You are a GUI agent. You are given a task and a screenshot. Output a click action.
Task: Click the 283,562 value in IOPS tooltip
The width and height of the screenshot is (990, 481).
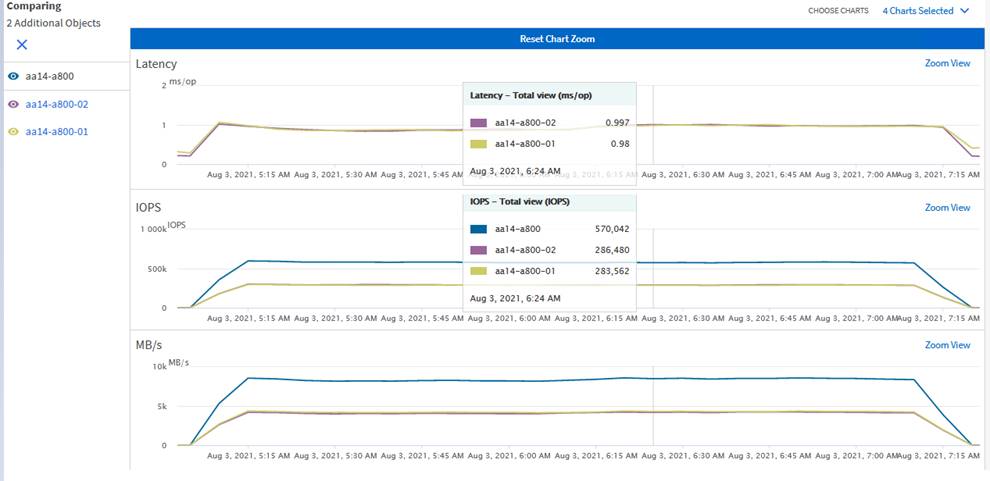click(x=612, y=271)
